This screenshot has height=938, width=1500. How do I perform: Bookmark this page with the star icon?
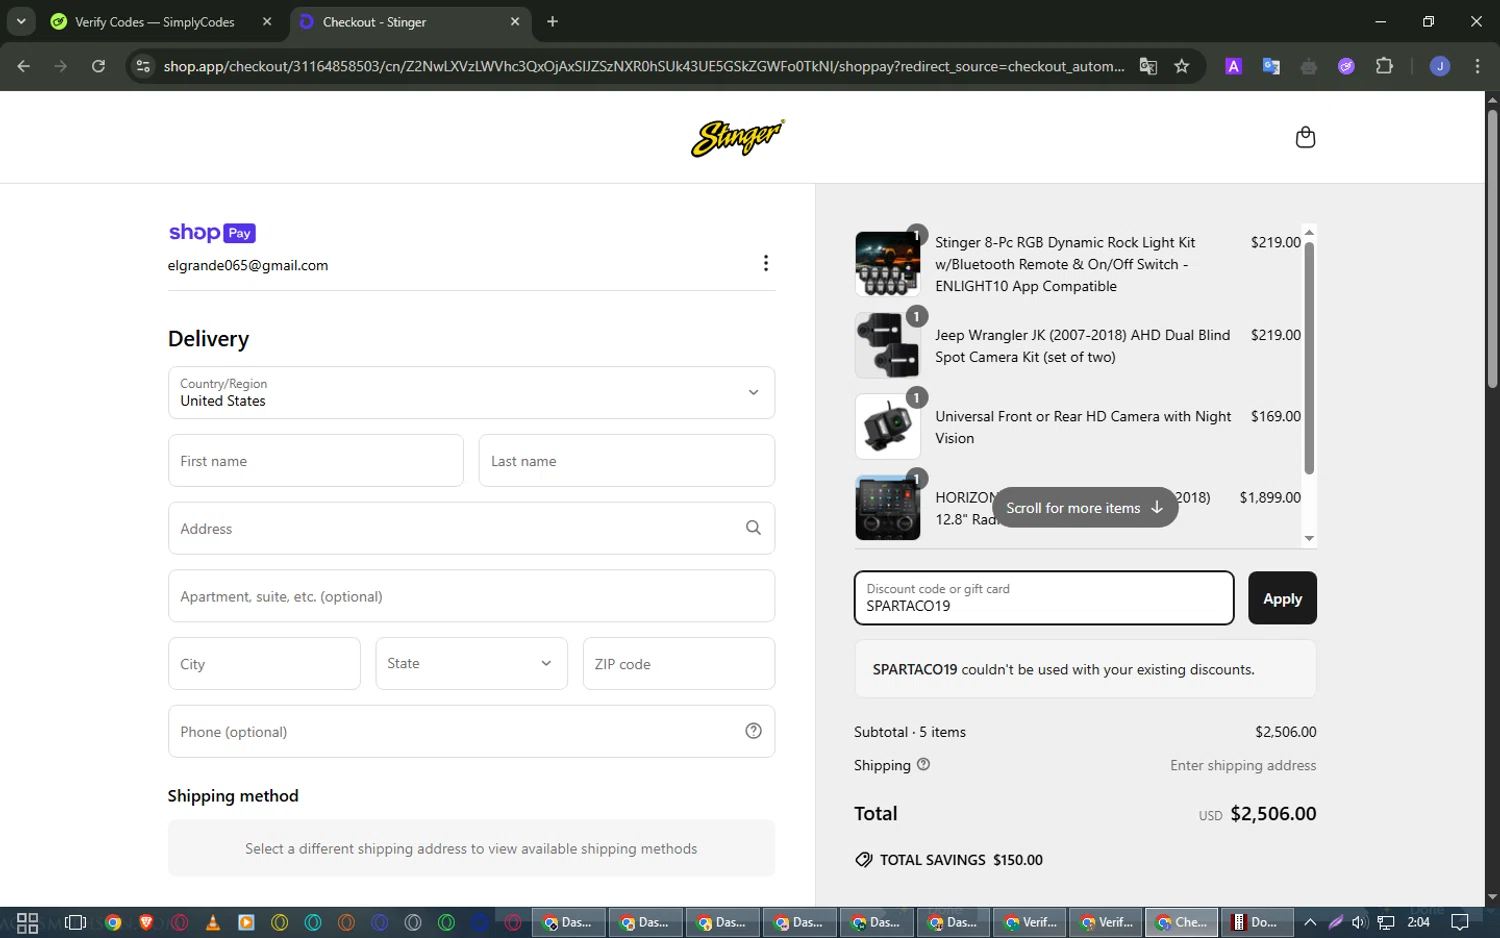1182,66
